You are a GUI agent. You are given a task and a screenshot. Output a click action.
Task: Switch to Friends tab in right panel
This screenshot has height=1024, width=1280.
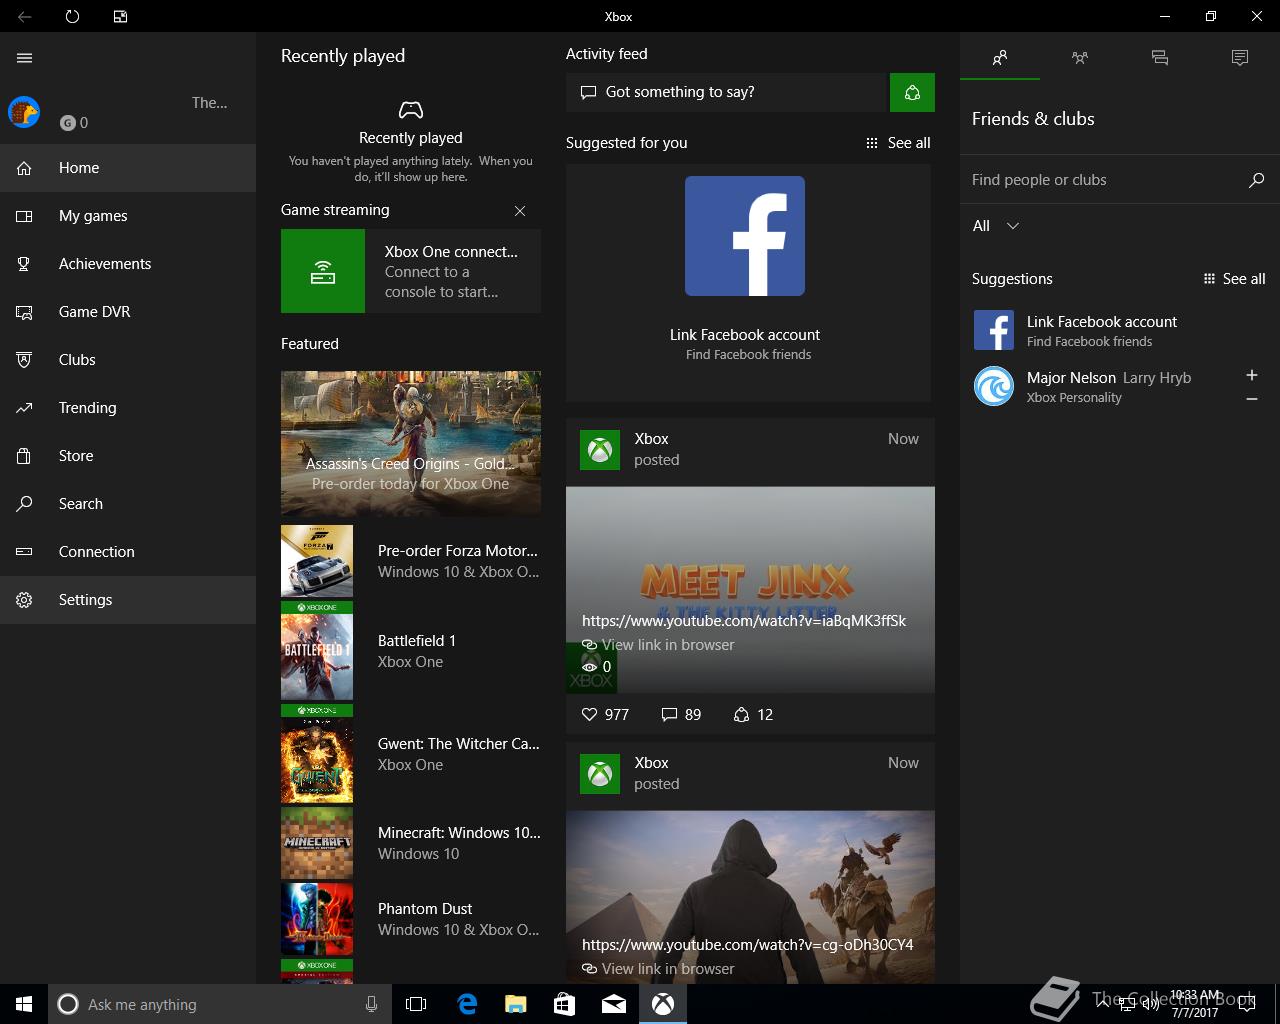(x=1000, y=58)
